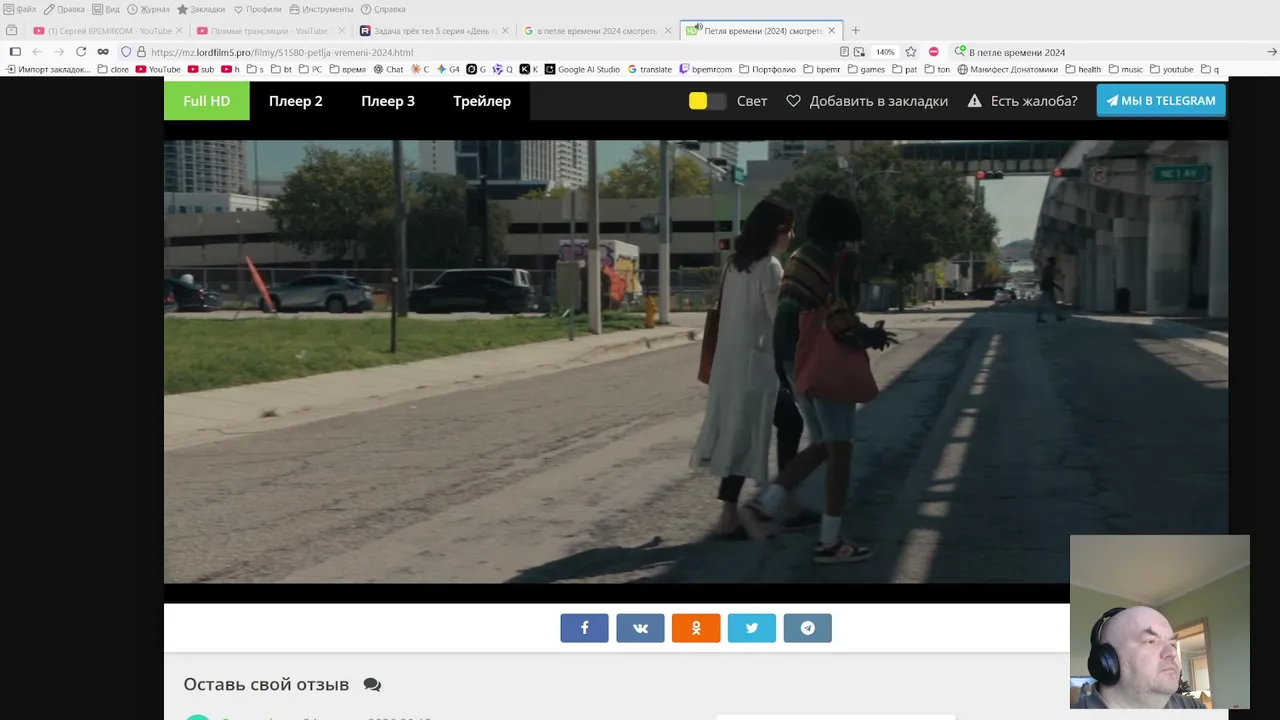This screenshot has width=1280, height=720.
Task: Open the Профили menu
Action: point(258,9)
